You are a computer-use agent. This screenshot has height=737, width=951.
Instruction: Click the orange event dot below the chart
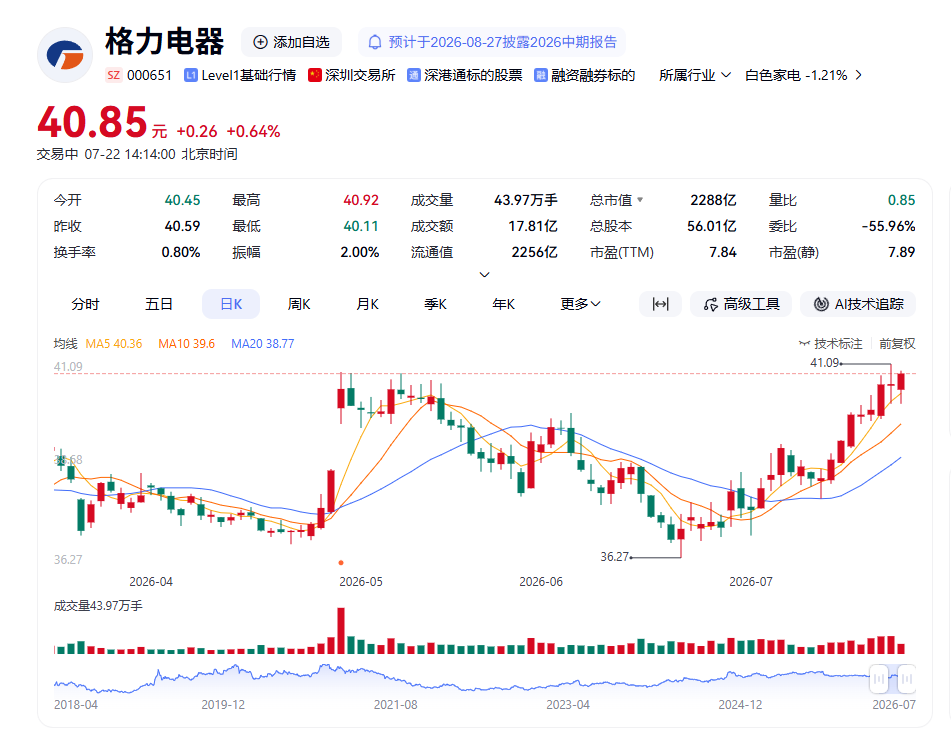coord(341,563)
